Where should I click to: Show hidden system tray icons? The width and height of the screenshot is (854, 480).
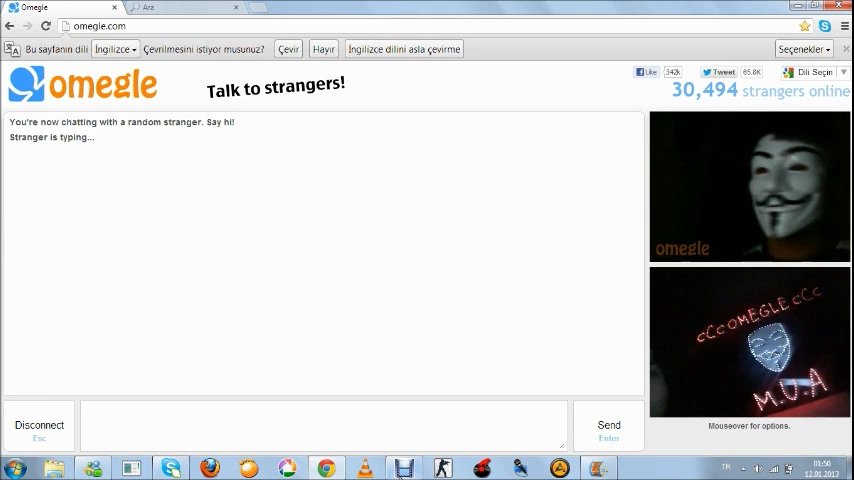(743, 469)
